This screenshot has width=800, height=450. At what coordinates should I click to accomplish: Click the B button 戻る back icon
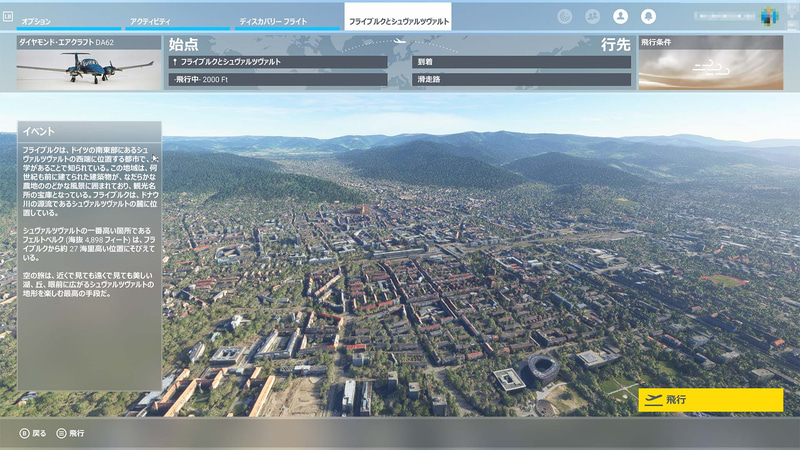point(24,433)
